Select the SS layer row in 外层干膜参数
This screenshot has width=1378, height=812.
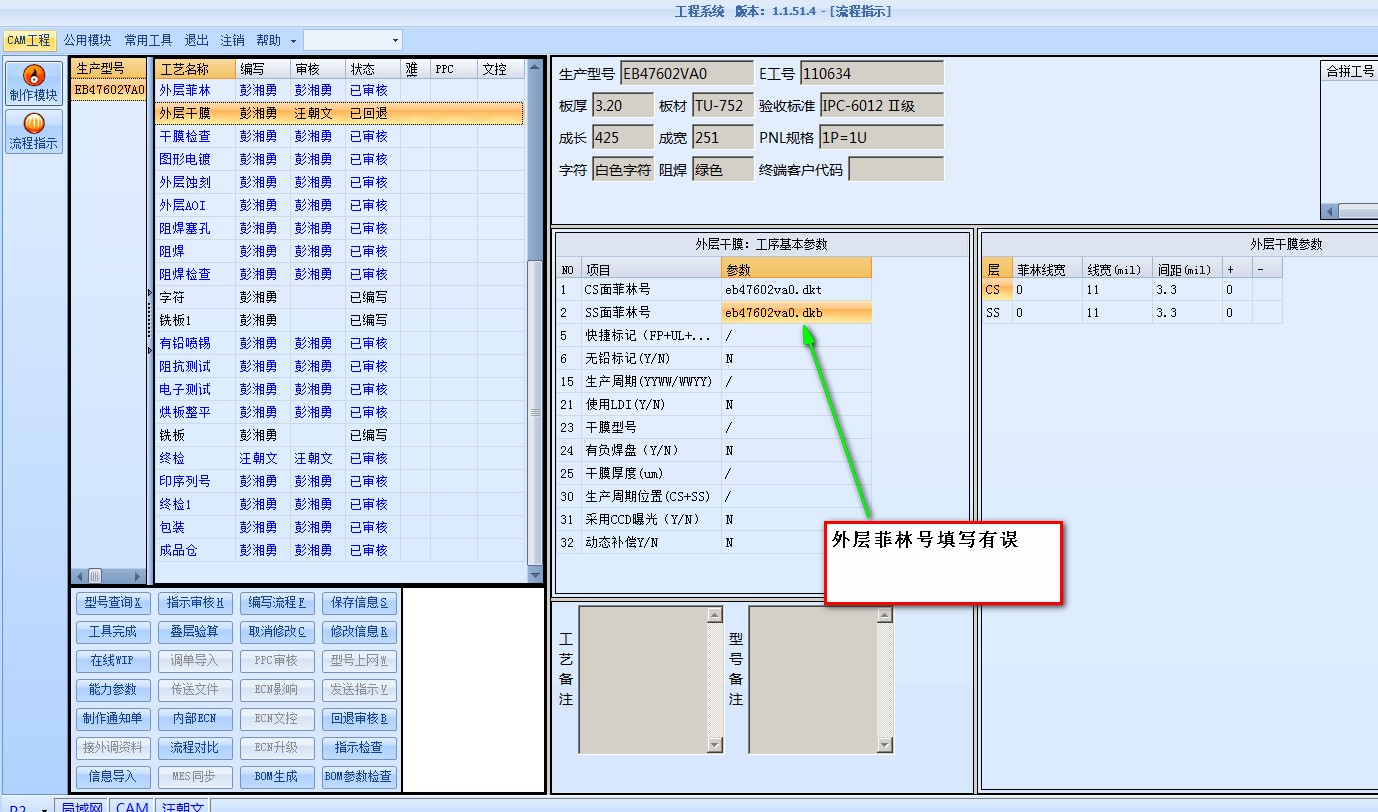coord(1132,313)
